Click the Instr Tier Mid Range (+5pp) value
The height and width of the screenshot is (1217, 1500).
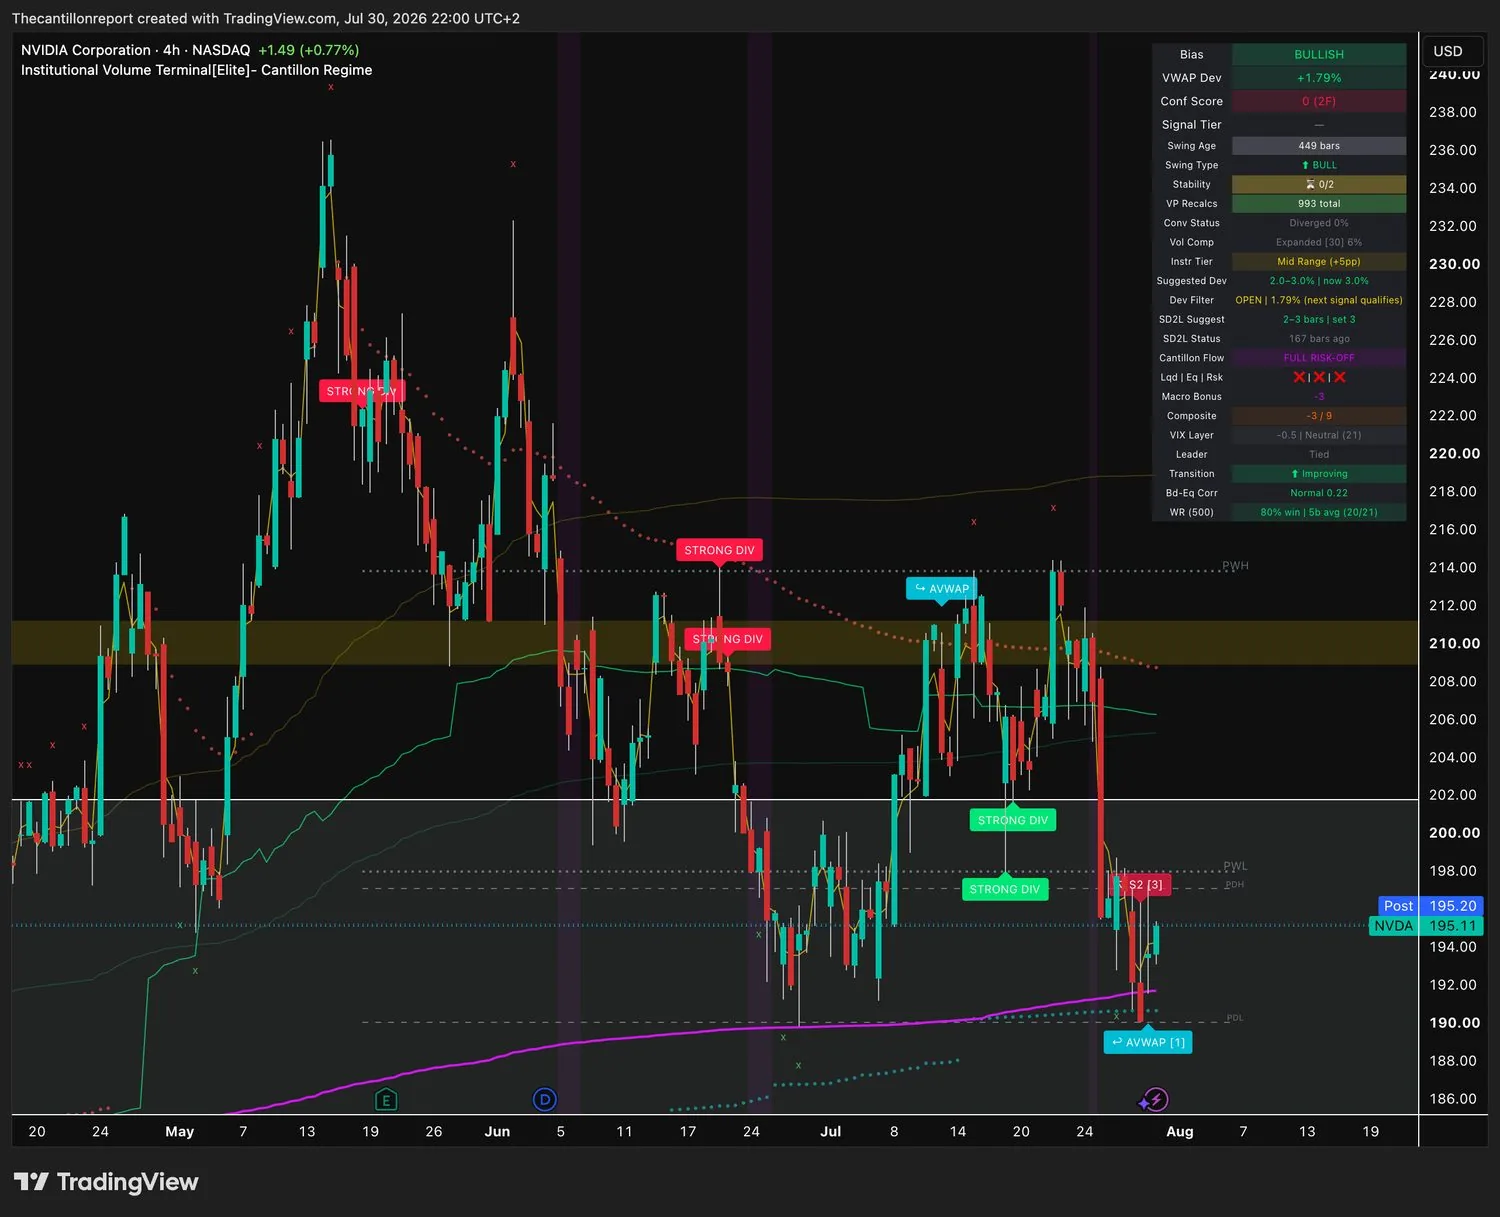(1319, 262)
